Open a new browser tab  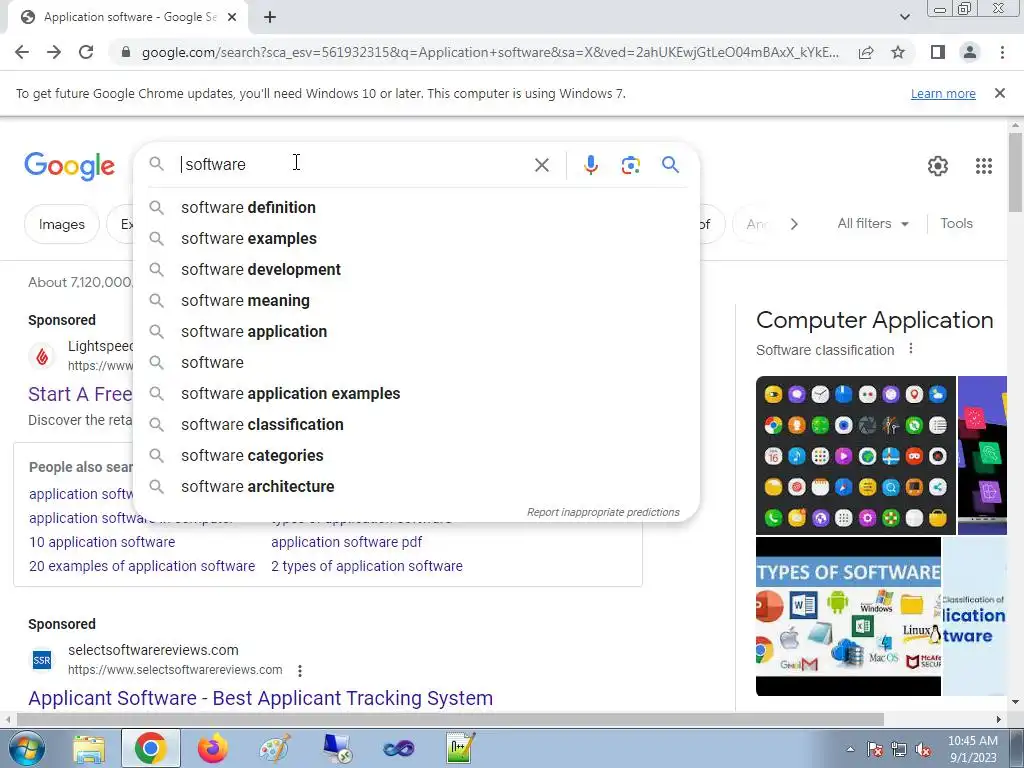pyautogui.click(x=270, y=18)
